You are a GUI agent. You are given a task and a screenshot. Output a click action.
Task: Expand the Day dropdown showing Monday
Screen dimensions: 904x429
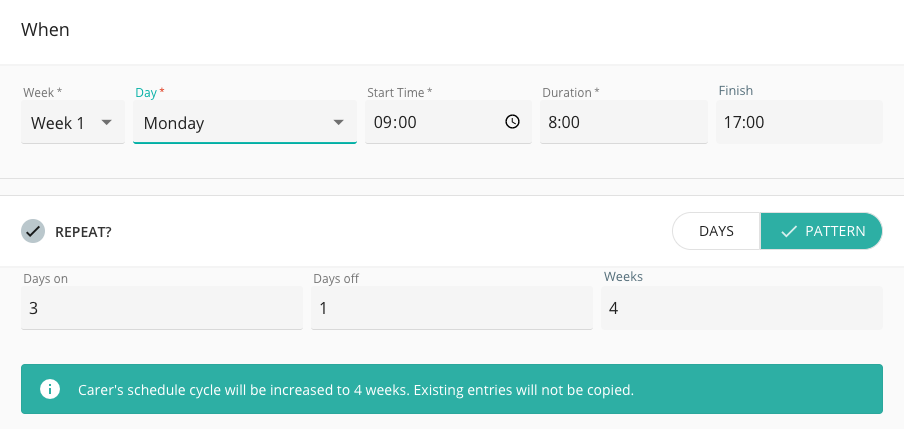(244, 122)
